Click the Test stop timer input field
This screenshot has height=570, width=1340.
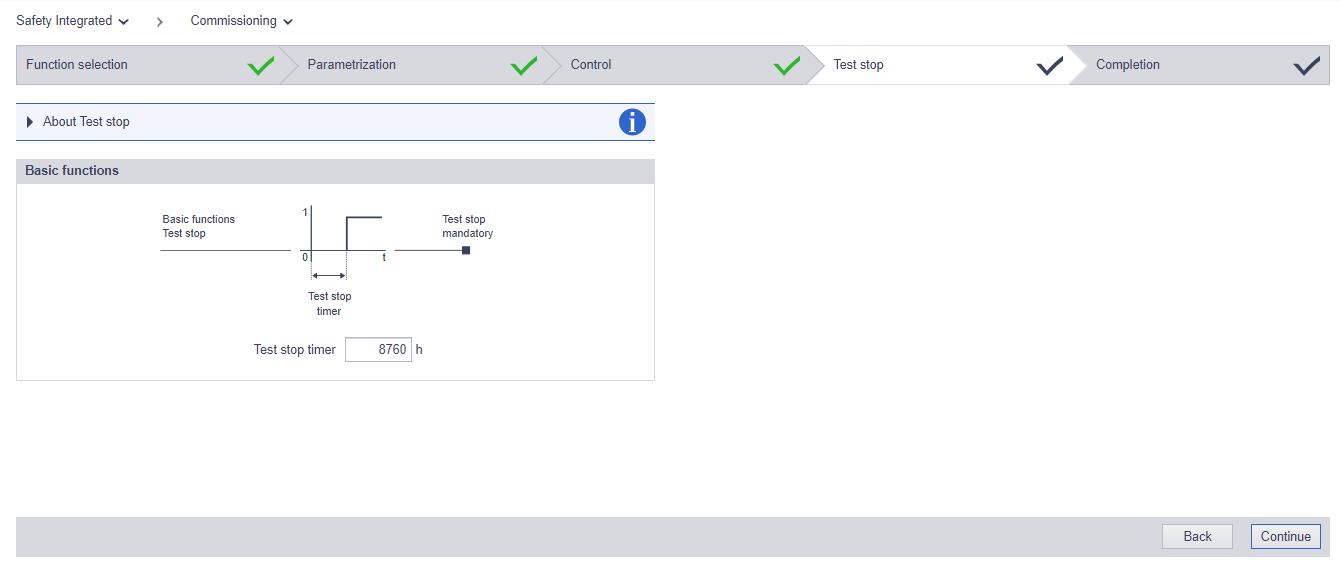pyautogui.click(x=378, y=349)
